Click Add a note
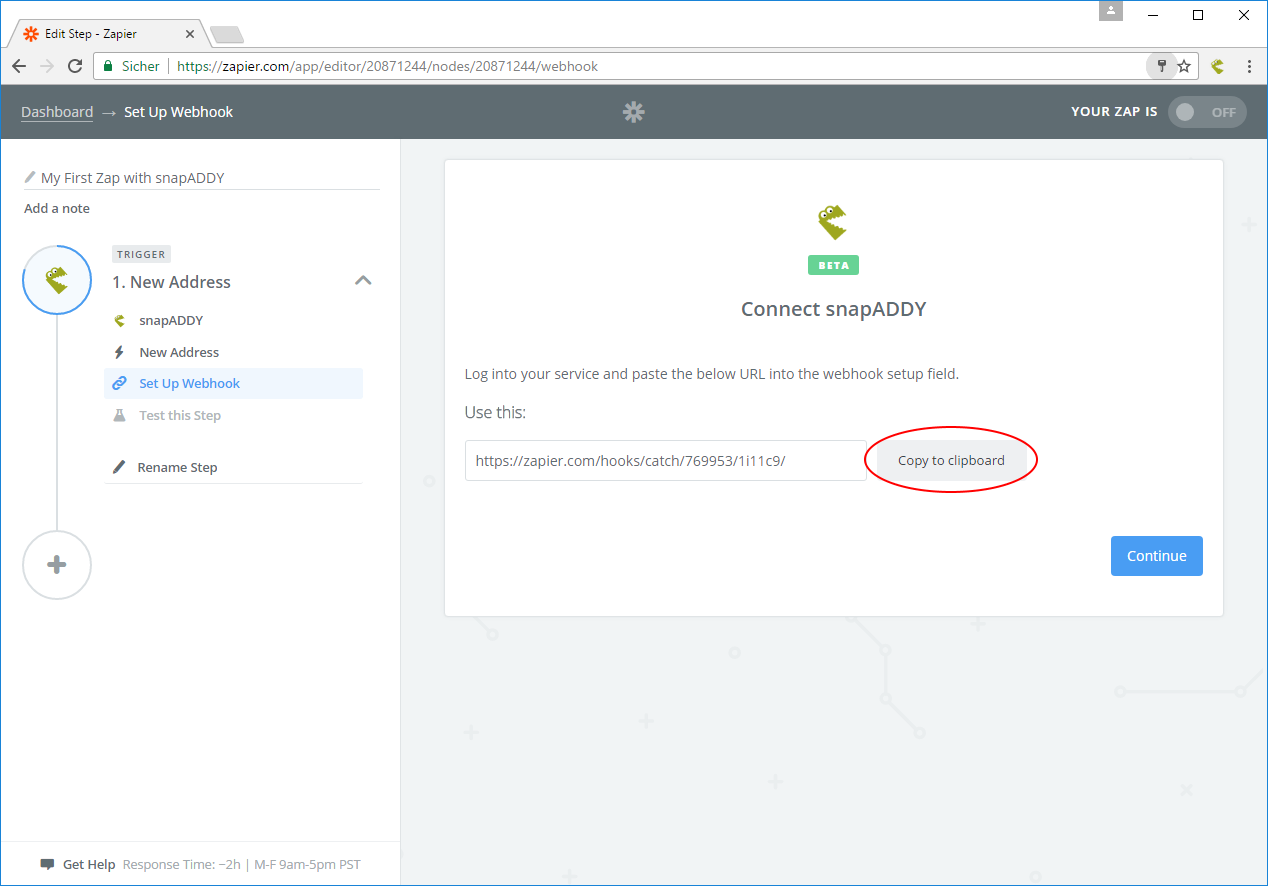Screen dimensions: 1268x886 [57, 208]
